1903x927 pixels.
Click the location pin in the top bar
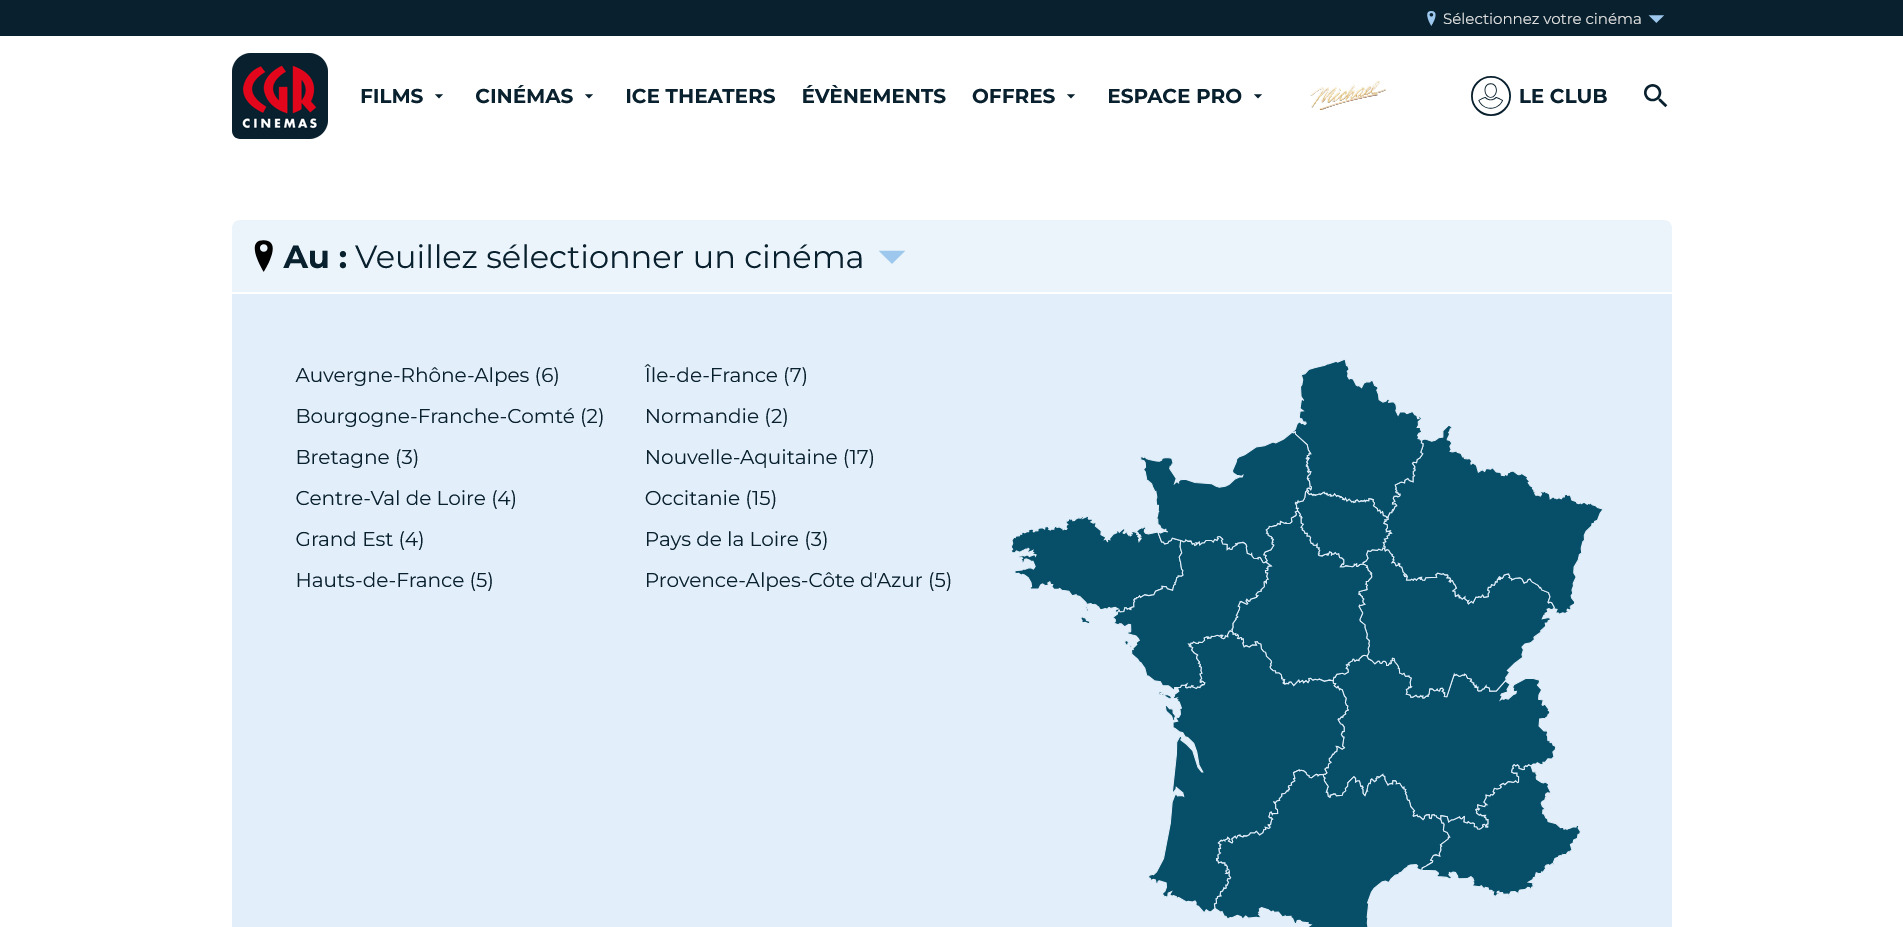point(1431,18)
